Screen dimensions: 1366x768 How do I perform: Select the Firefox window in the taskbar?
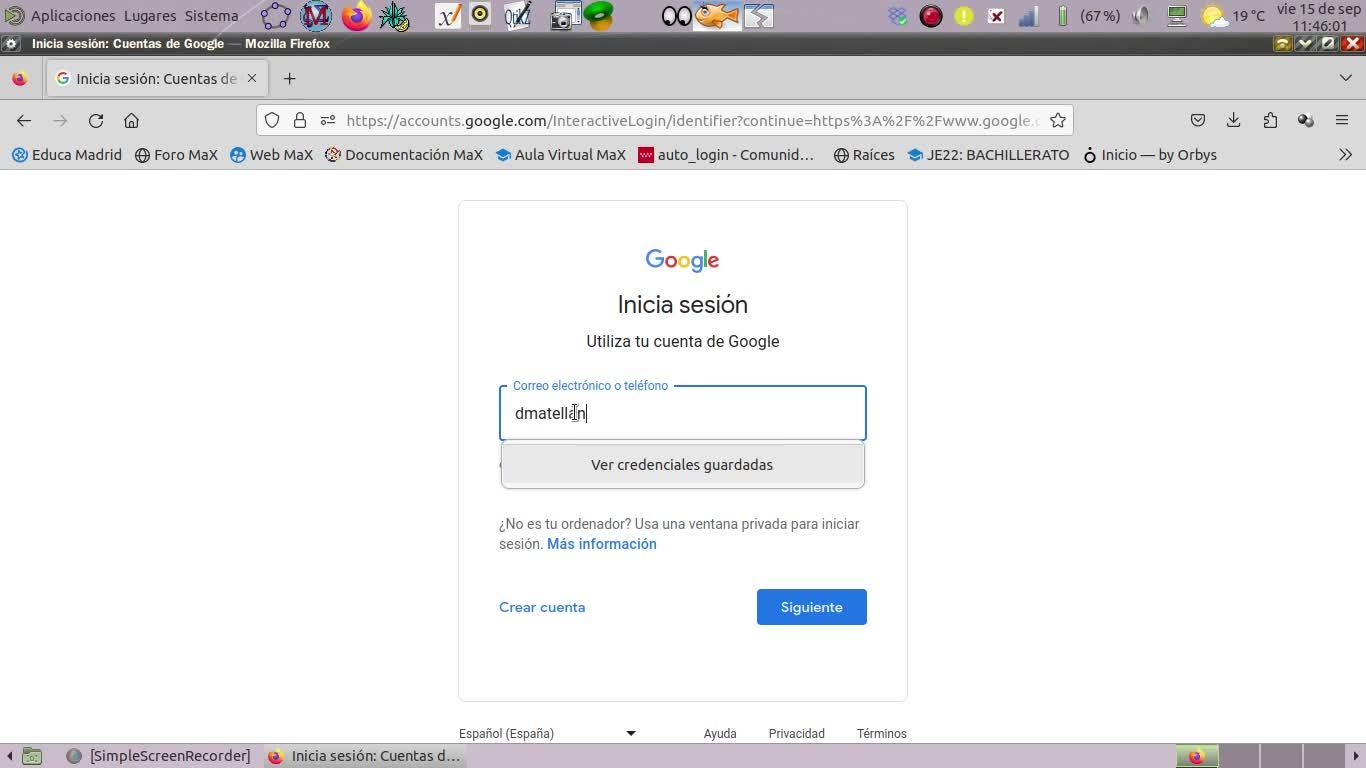coord(365,756)
